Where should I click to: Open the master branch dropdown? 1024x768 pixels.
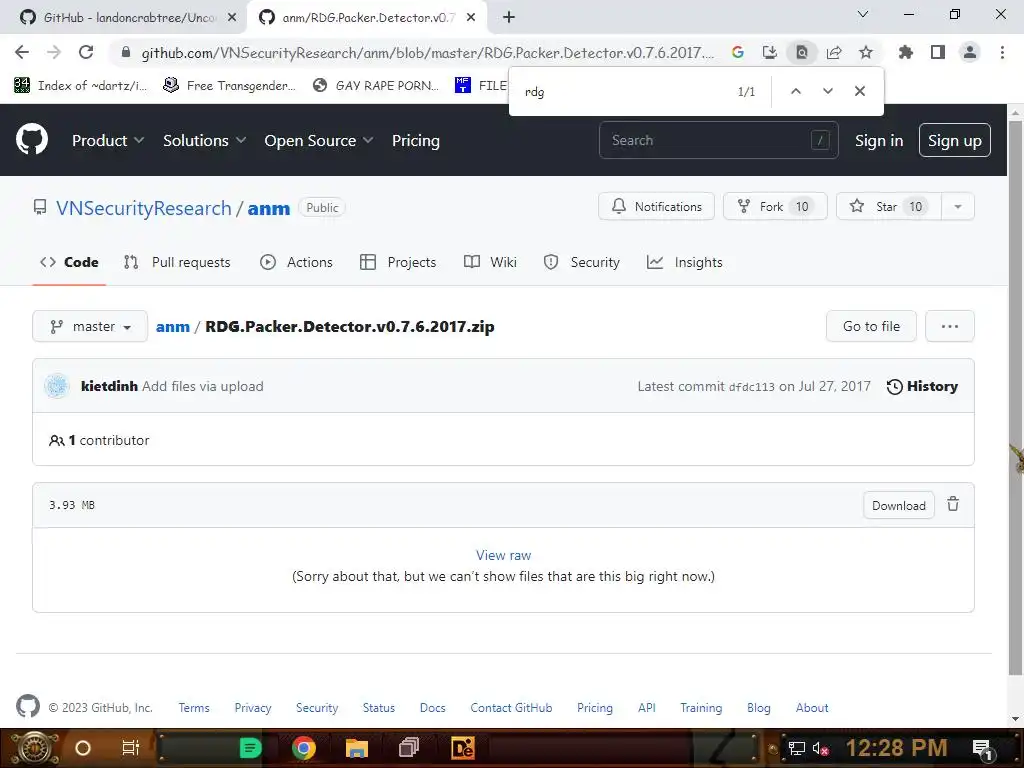point(90,327)
